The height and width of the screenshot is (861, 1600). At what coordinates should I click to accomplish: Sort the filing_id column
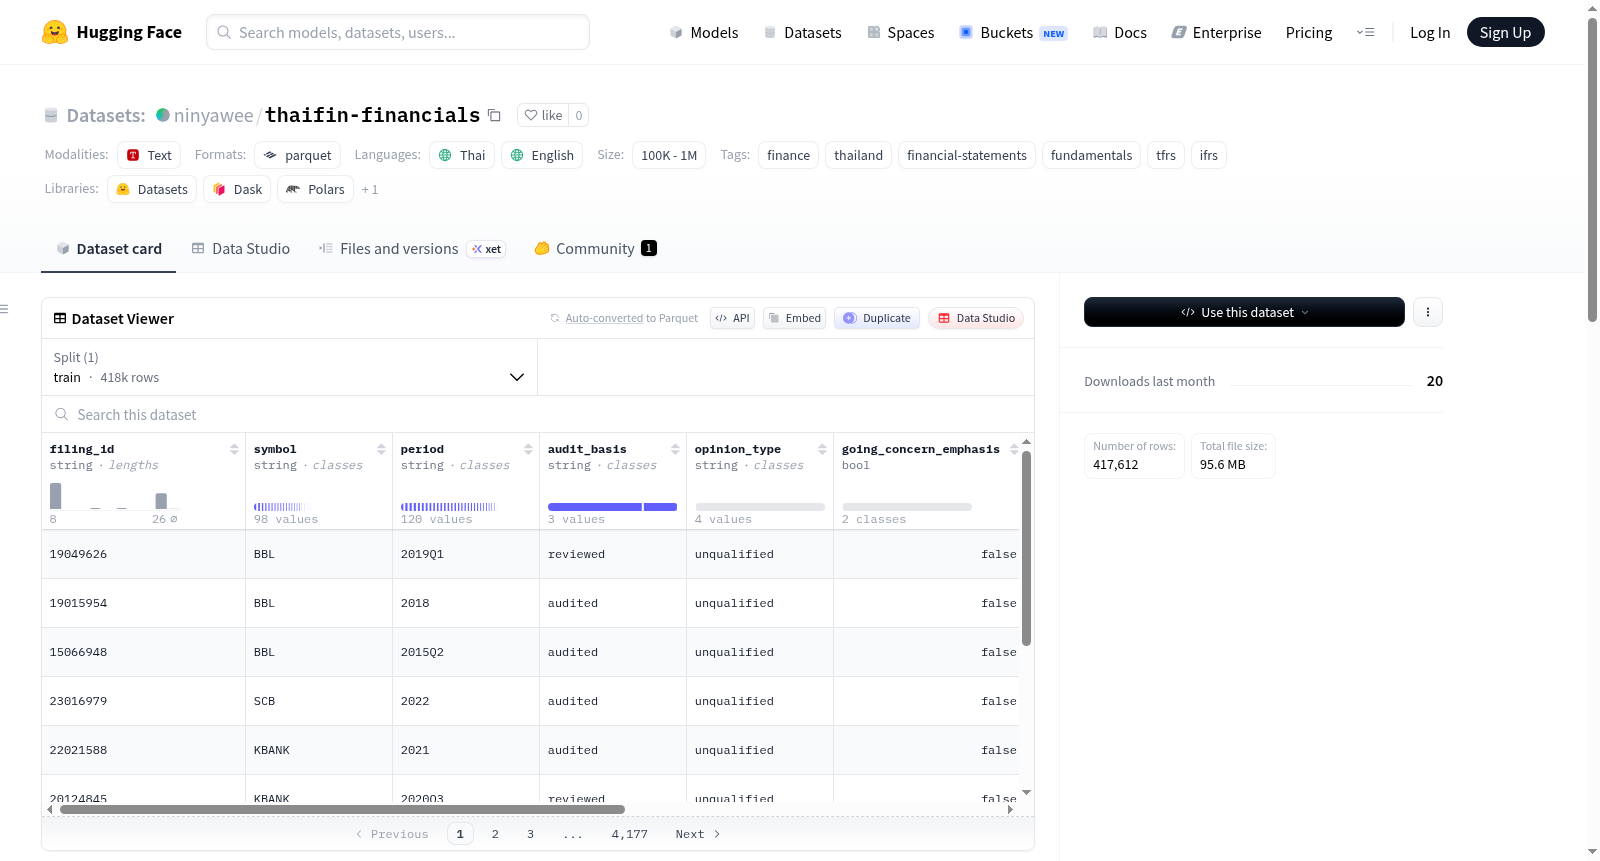pyautogui.click(x=234, y=449)
